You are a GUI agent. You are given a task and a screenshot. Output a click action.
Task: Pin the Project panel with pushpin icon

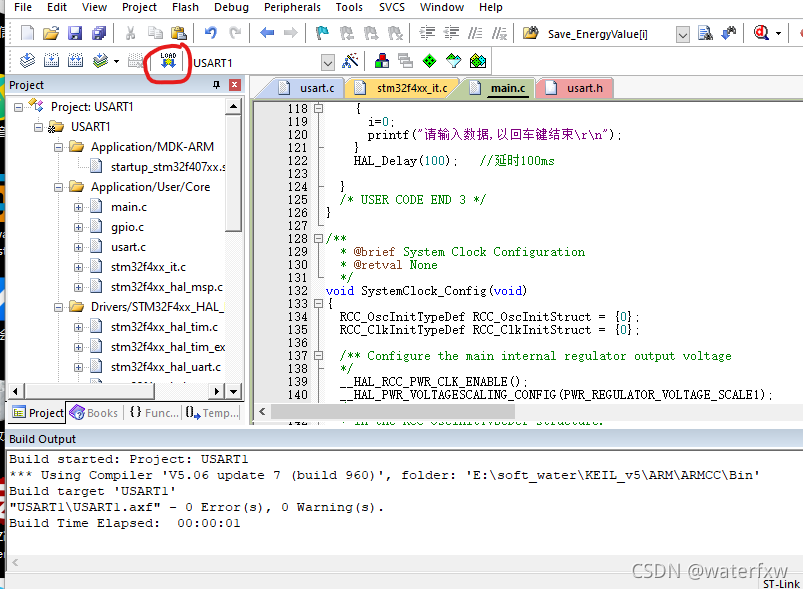(x=216, y=85)
